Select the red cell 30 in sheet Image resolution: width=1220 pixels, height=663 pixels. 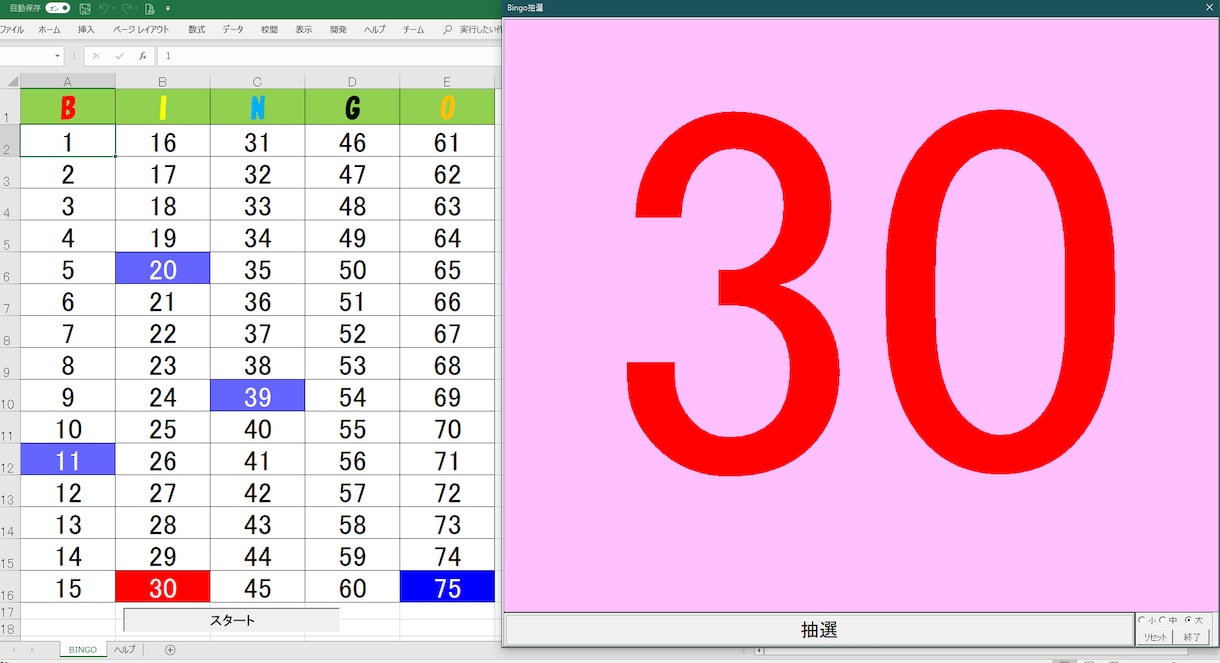click(x=162, y=587)
